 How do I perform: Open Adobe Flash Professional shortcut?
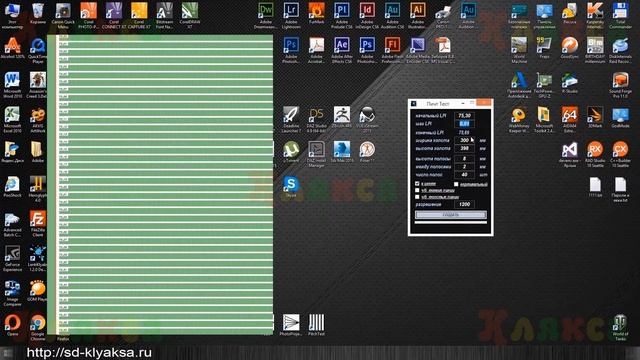tap(392, 50)
